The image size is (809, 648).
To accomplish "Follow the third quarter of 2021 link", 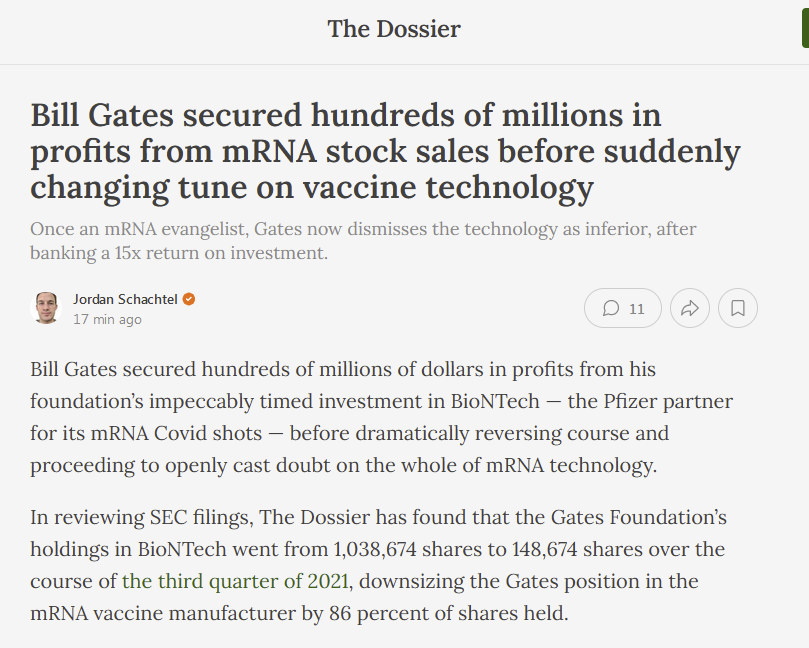I will point(235,581).
